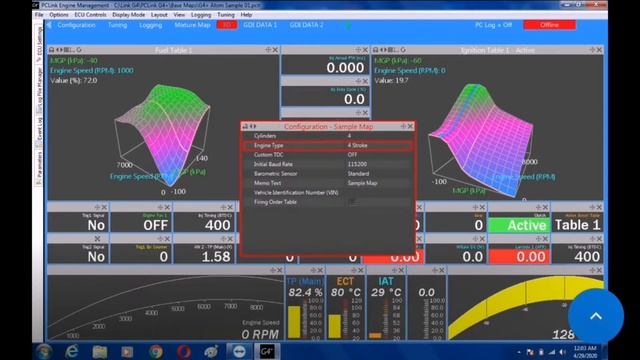
Task: Select the Vehicle Identification Number (VIN) row
Action: (328, 192)
